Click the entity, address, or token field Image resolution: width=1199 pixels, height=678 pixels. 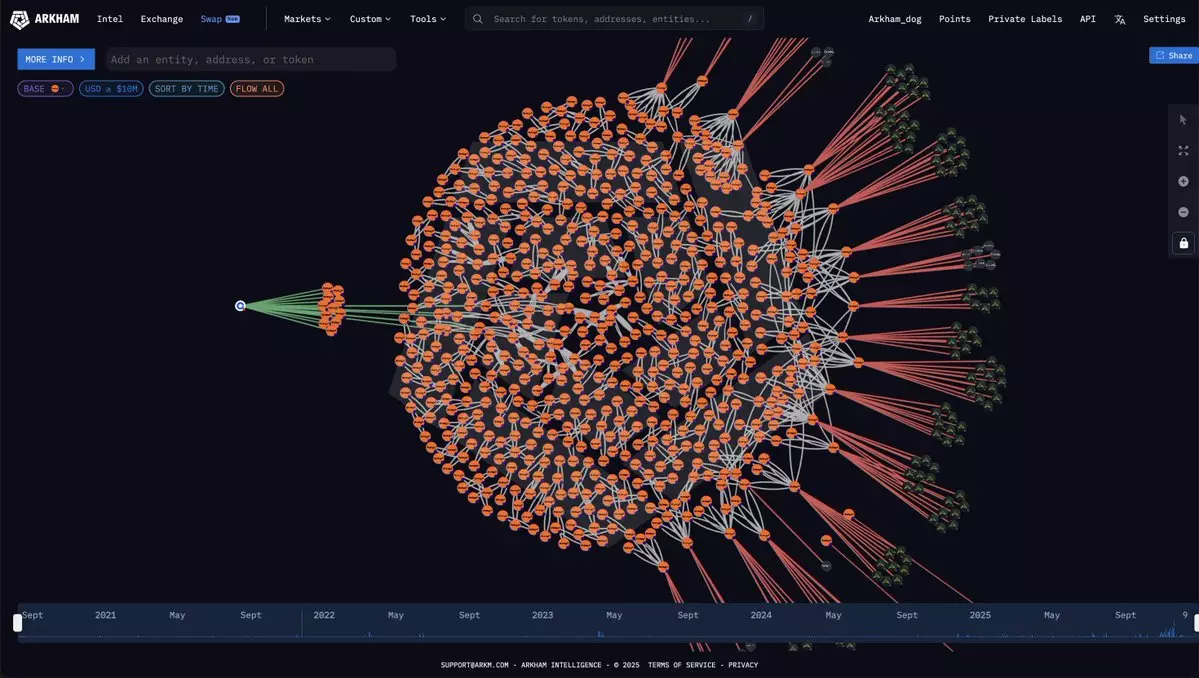[250, 60]
